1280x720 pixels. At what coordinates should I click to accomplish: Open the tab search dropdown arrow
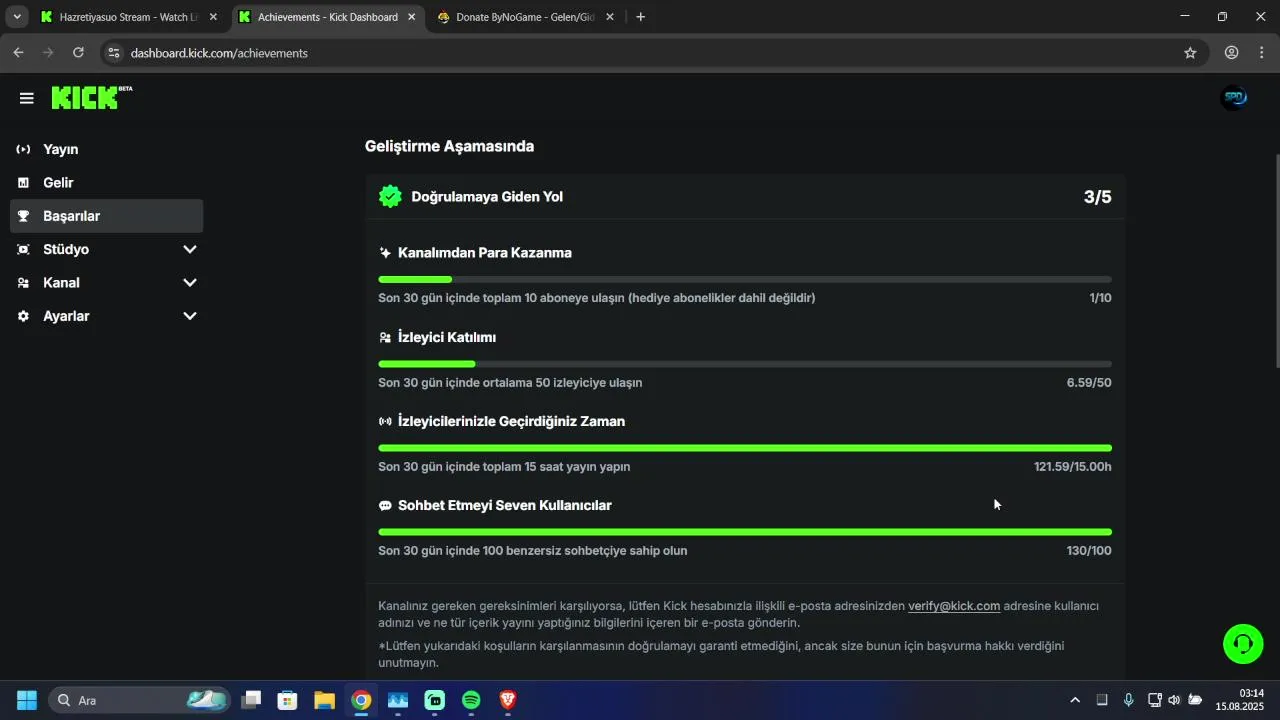(x=17, y=17)
